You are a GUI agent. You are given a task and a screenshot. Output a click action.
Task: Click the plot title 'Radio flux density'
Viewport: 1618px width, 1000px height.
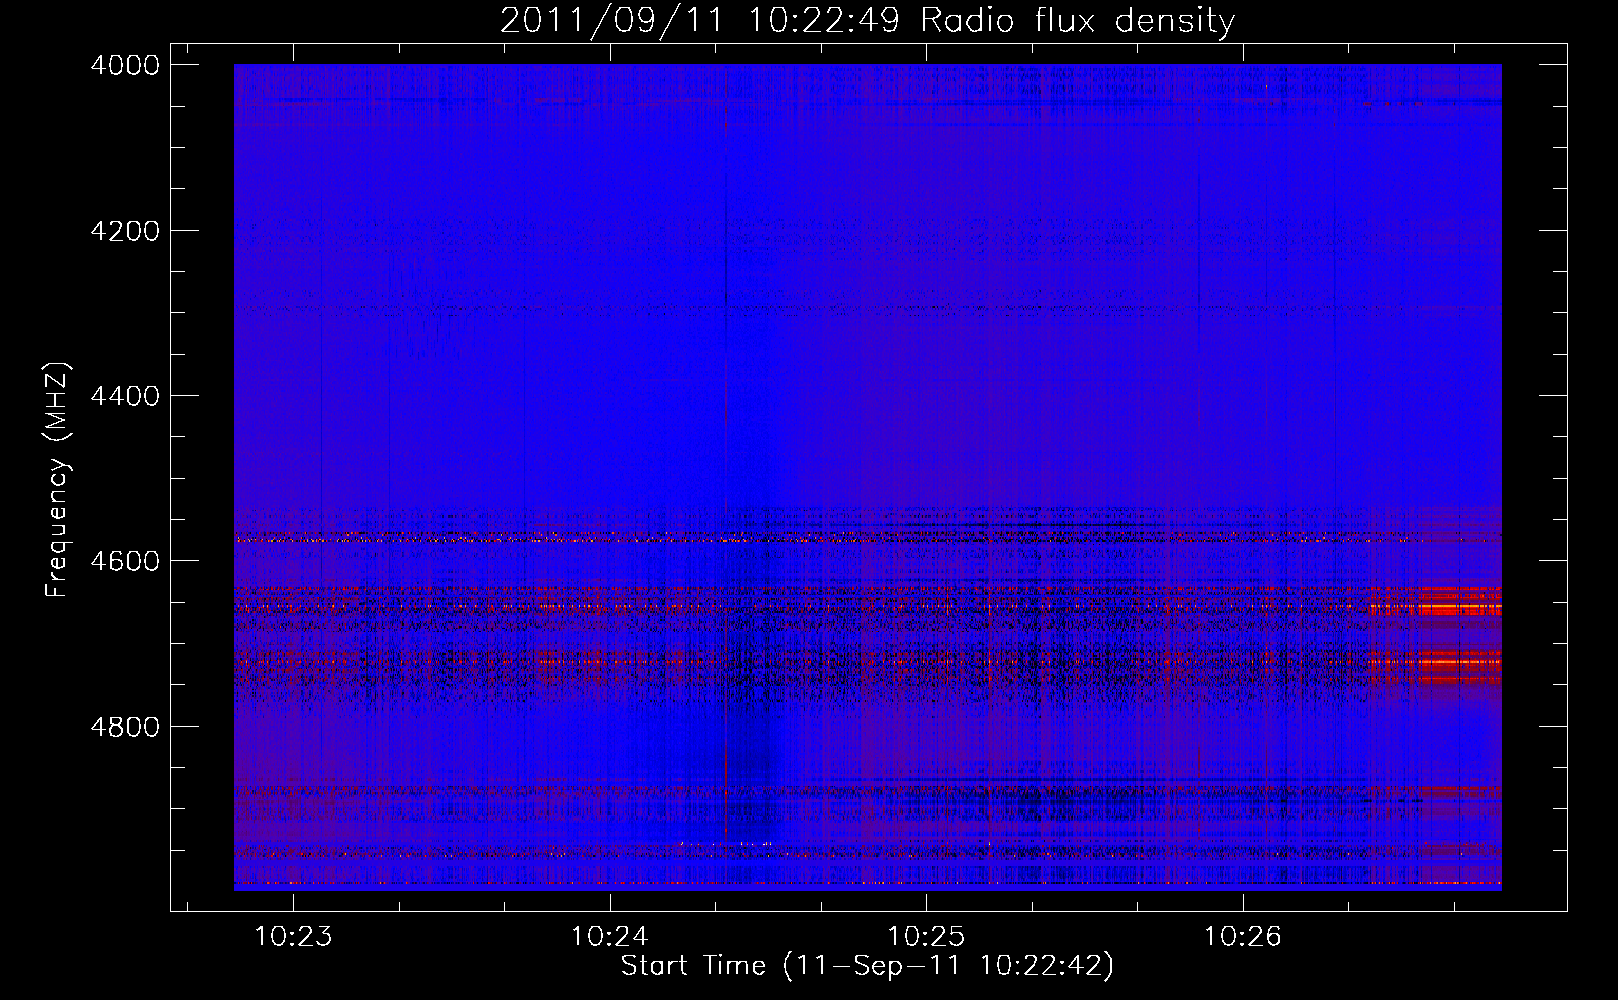point(1078,21)
